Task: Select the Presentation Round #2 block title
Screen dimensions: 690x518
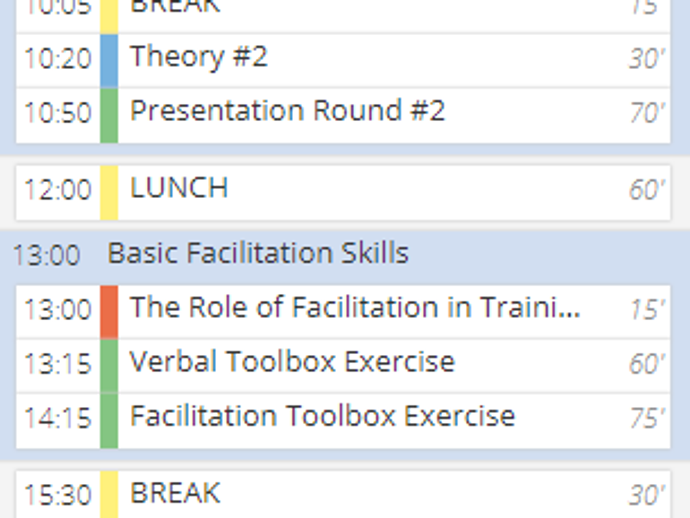Action: point(287,111)
